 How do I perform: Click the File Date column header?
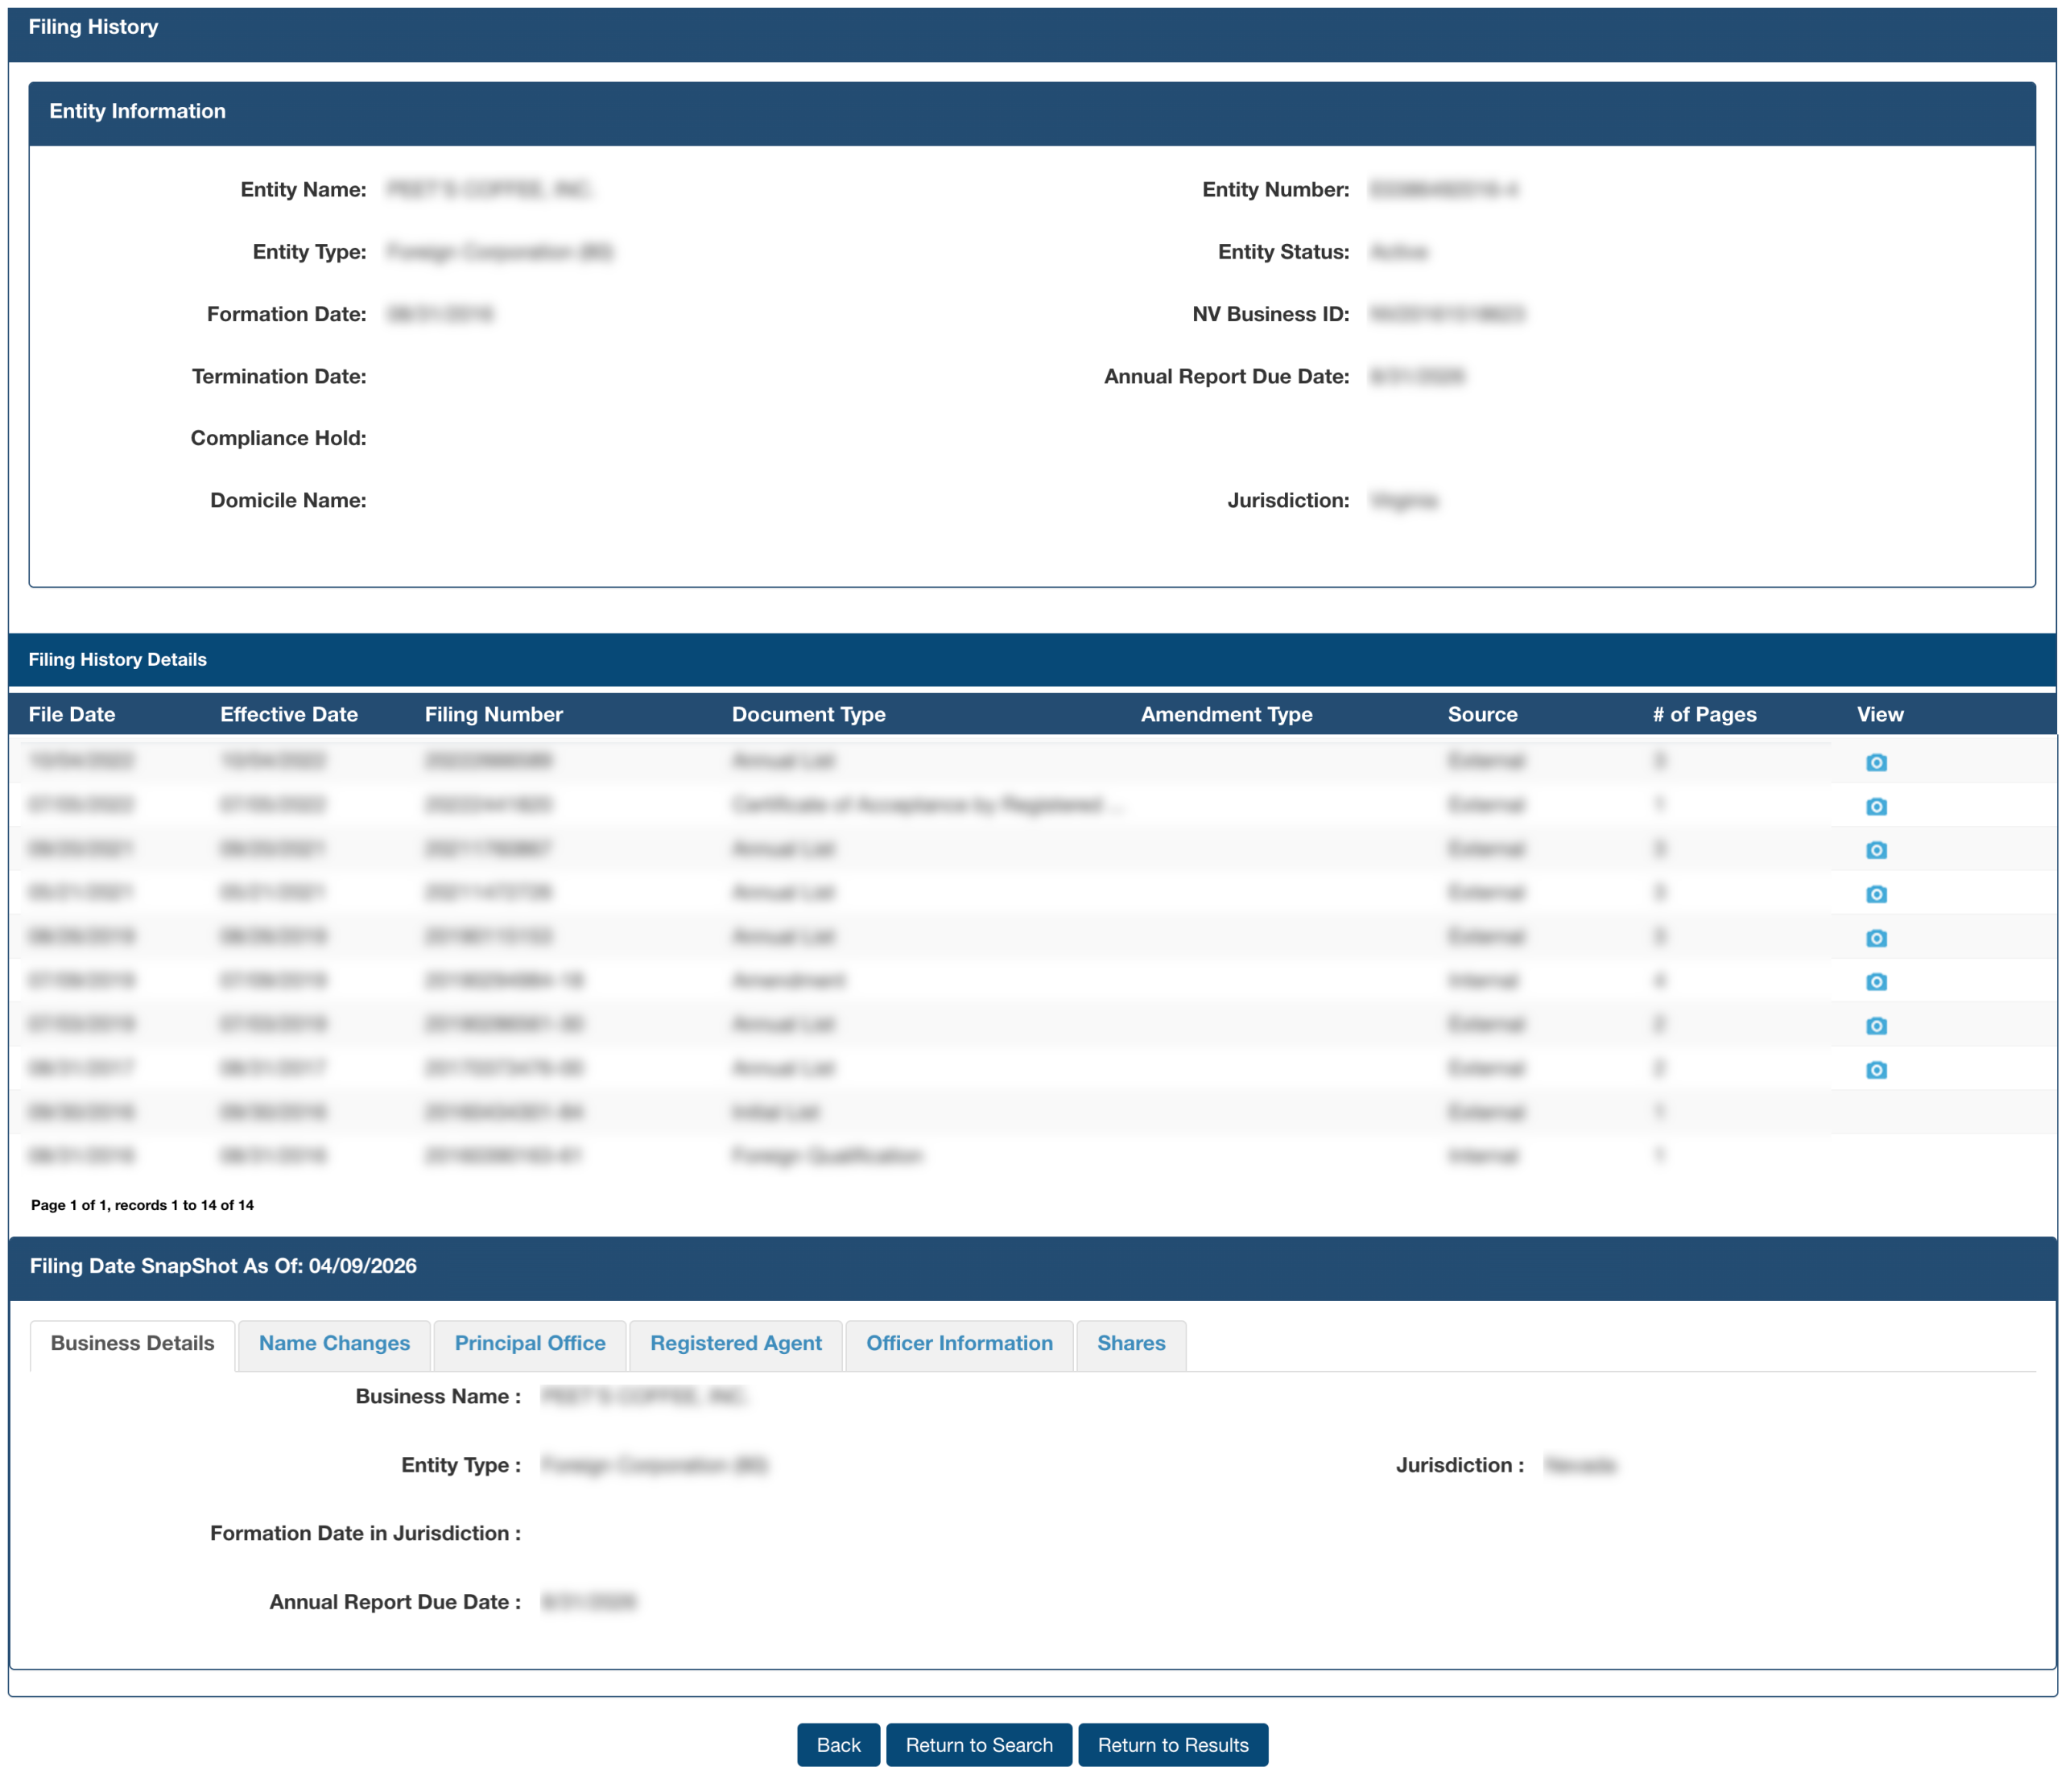(72, 714)
